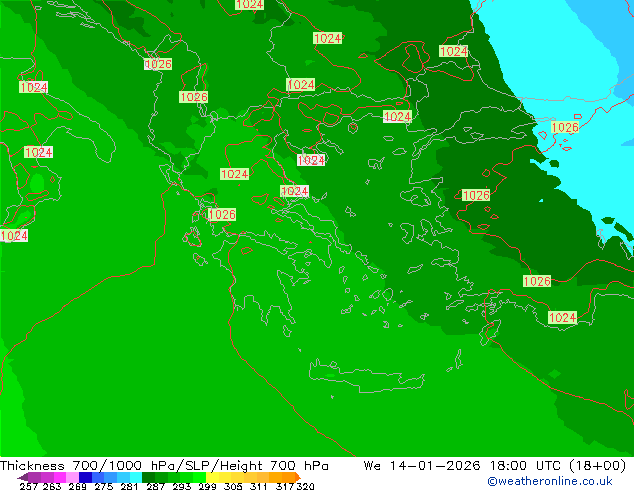
Task: Click the legend value 311
Action: coord(259,486)
